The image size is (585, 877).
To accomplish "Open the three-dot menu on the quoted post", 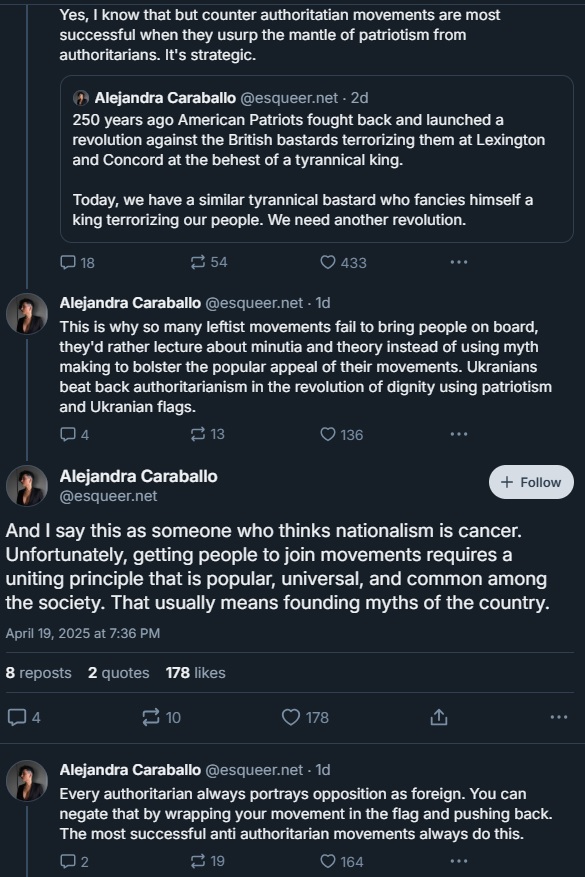I will [x=458, y=262].
